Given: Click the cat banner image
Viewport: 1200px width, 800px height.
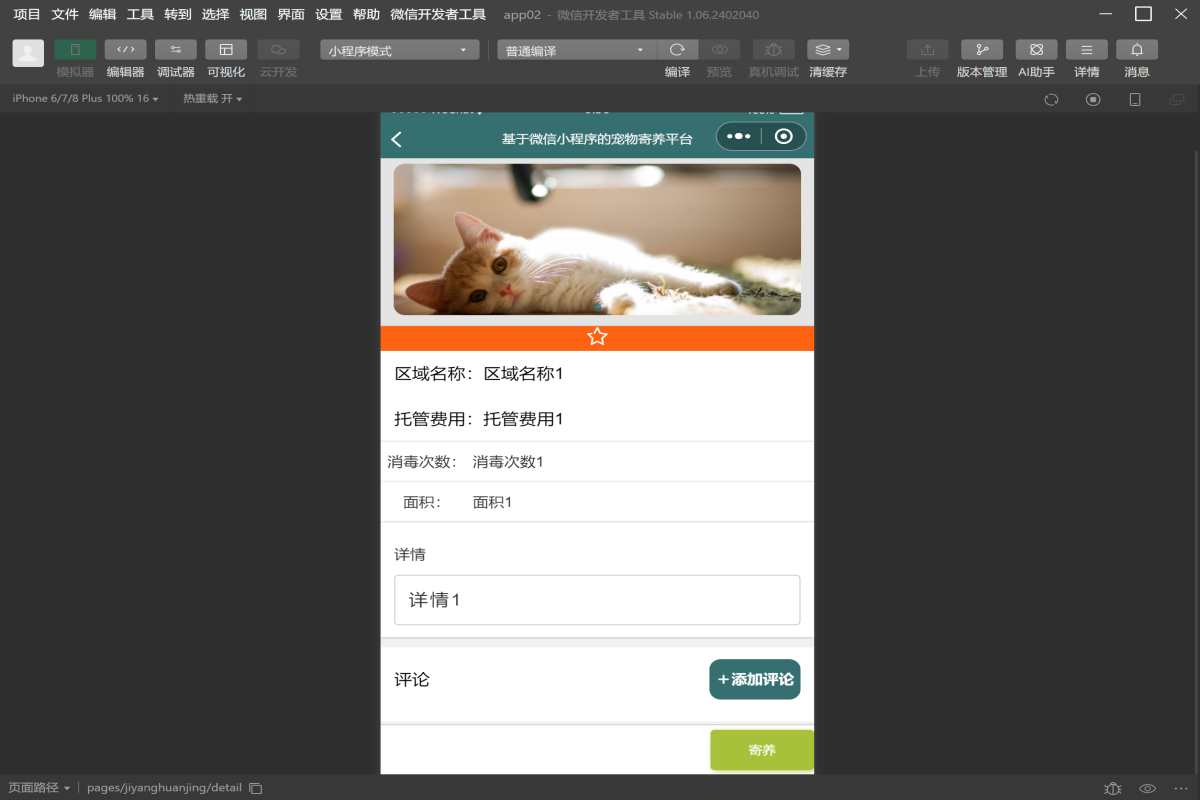Looking at the screenshot, I should (x=597, y=239).
